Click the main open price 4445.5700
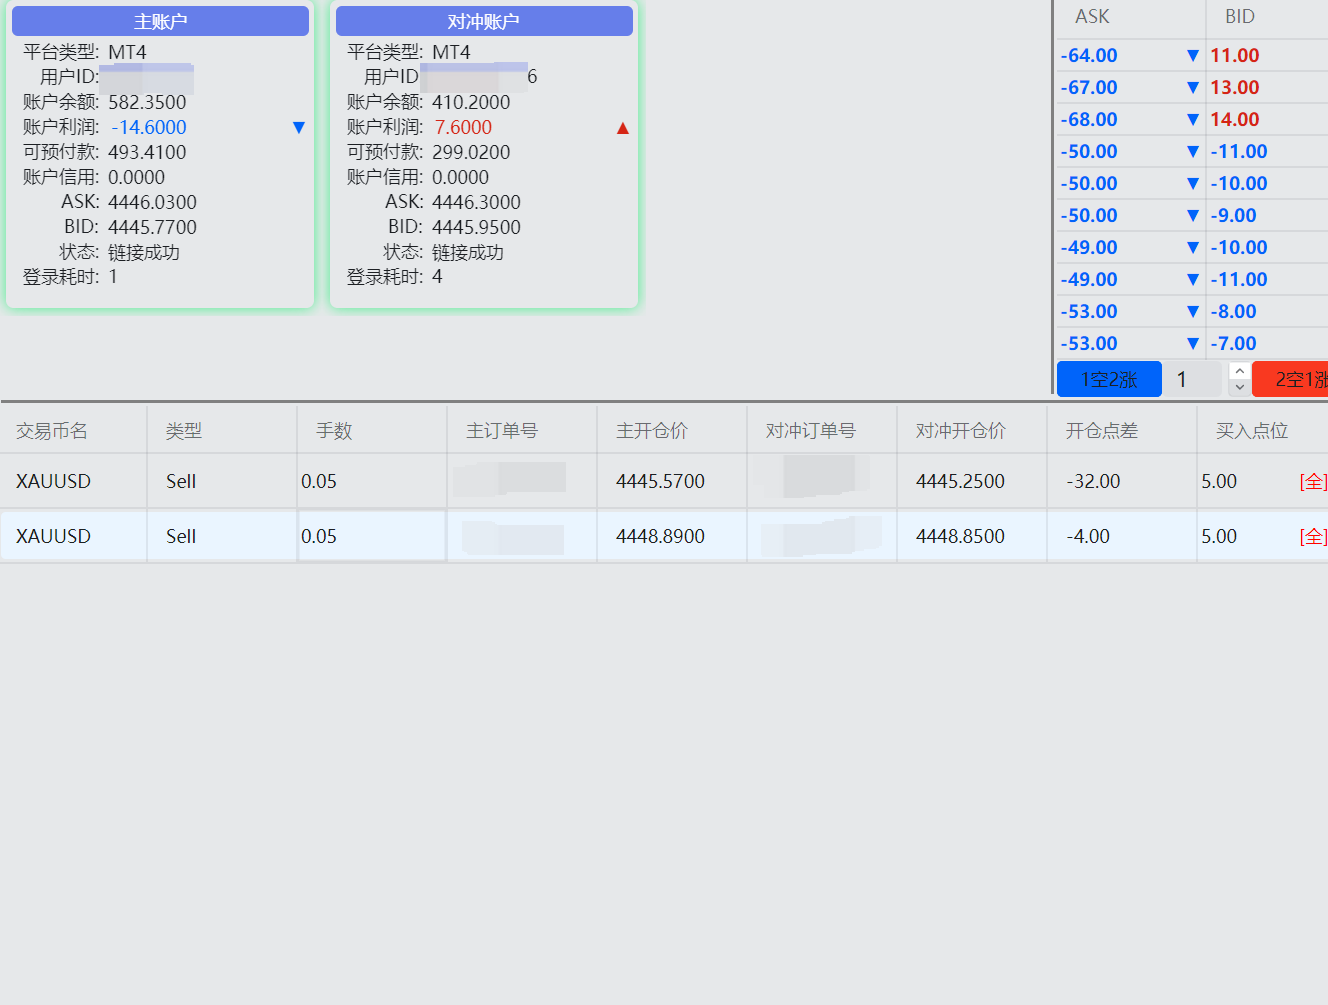Viewport: 1328px width, 1005px height. pyautogui.click(x=660, y=482)
